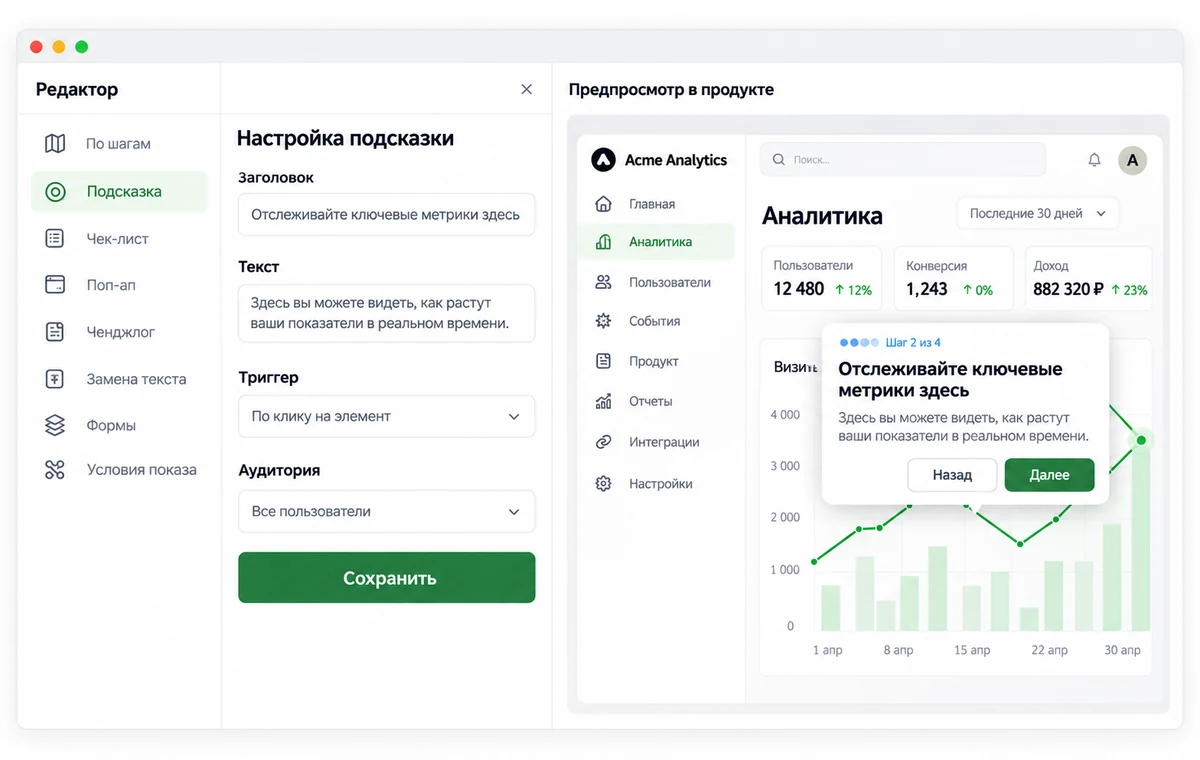Click the map icon beside По шагам
This screenshot has width=1200, height=760.
pyautogui.click(x=55, y=143)
